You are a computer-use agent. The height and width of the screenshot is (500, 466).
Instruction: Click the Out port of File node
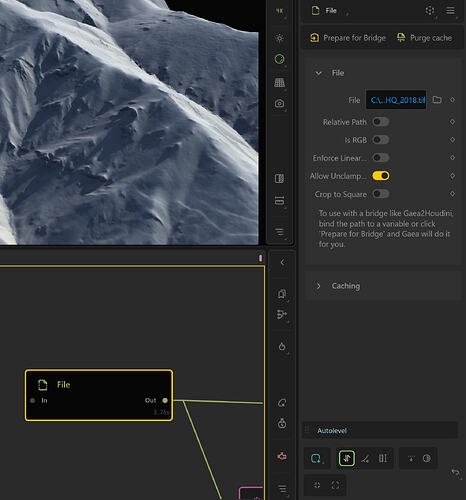165,400
